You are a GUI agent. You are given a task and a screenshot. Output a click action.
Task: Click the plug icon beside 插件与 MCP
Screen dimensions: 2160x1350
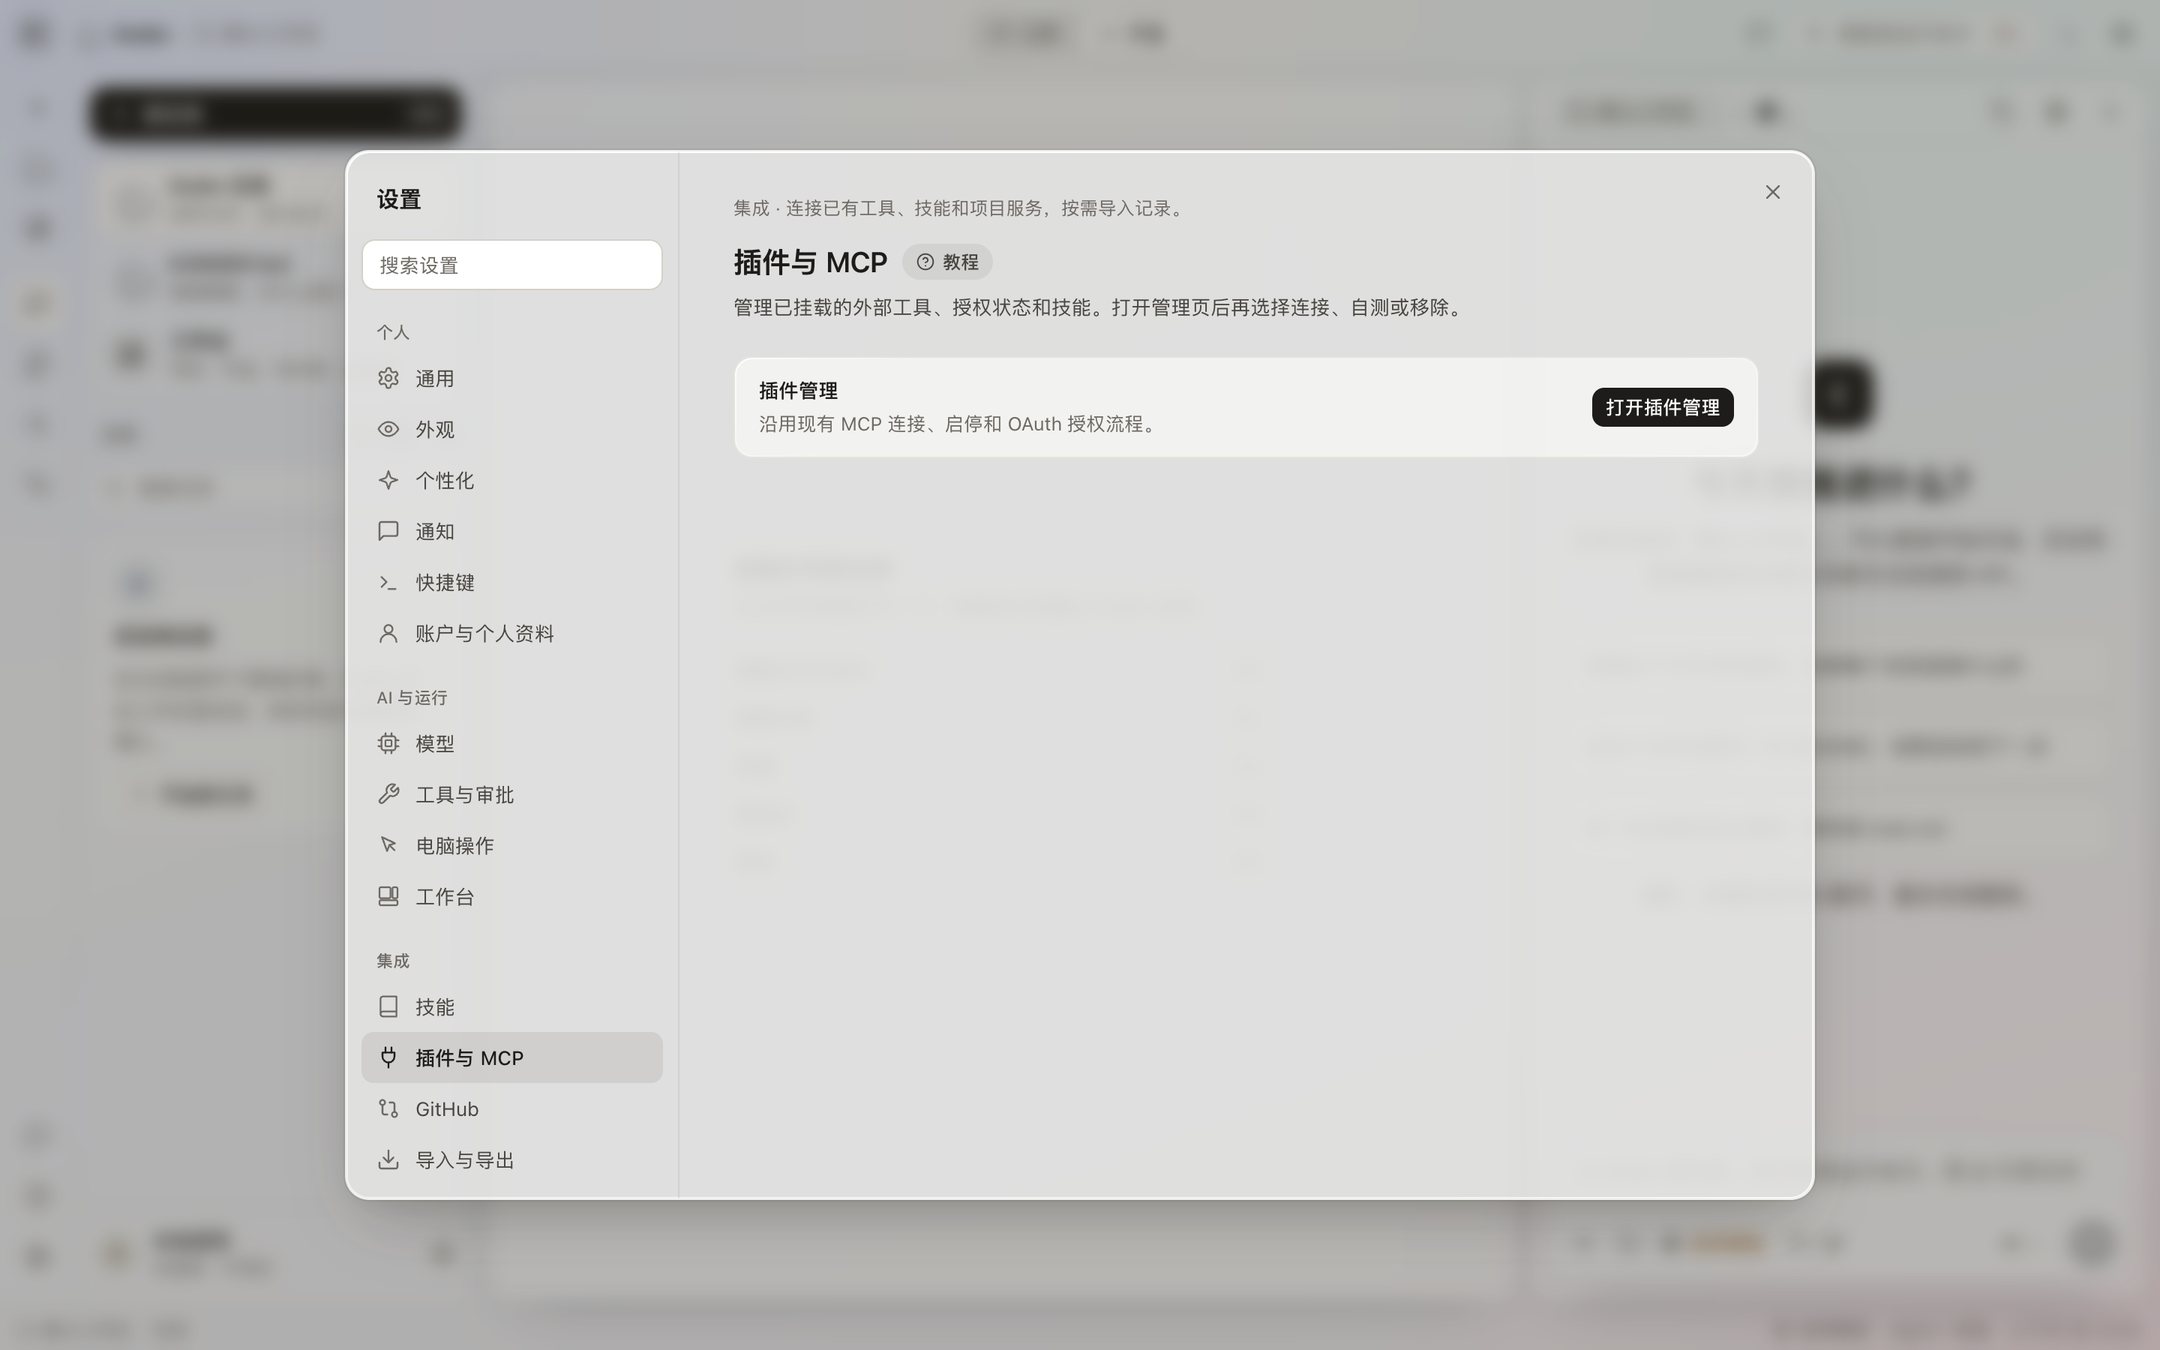(388, 1057)
